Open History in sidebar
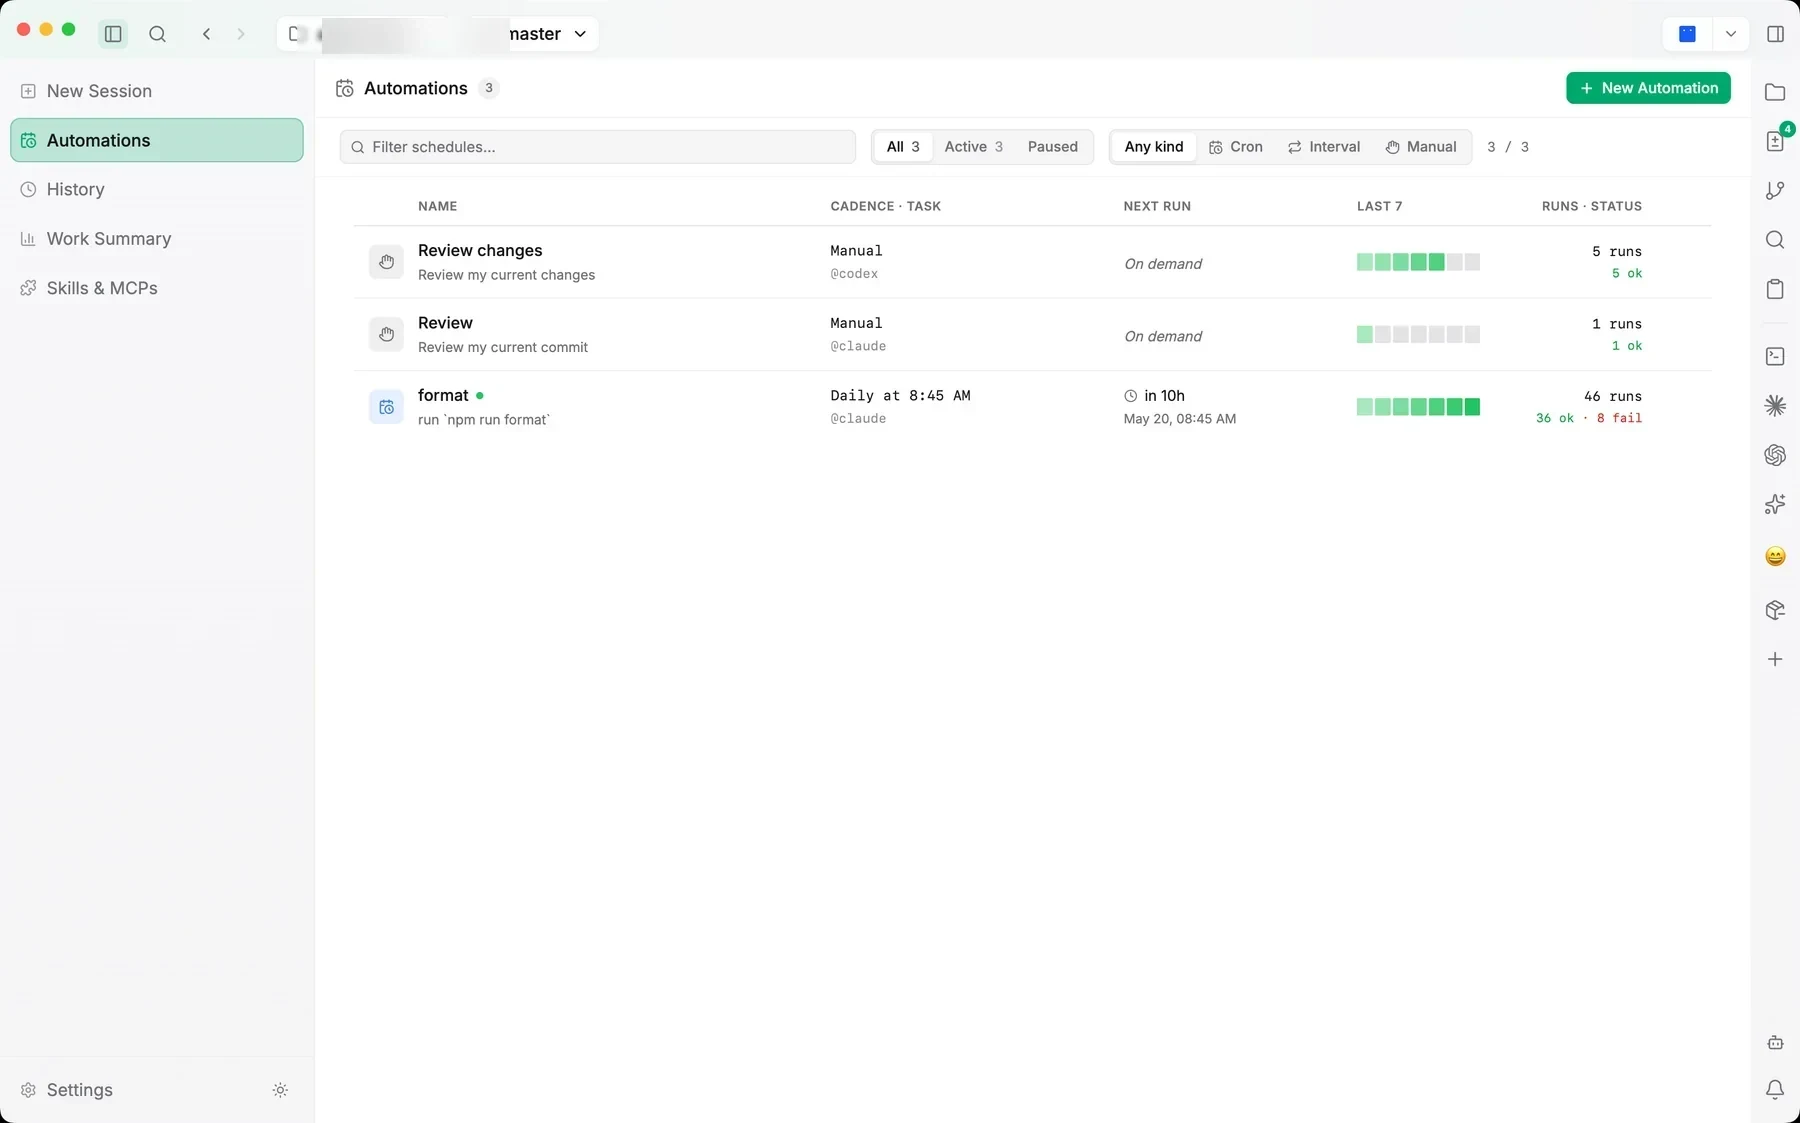This screenshot has width=1800, height=1123. (157, 189)
